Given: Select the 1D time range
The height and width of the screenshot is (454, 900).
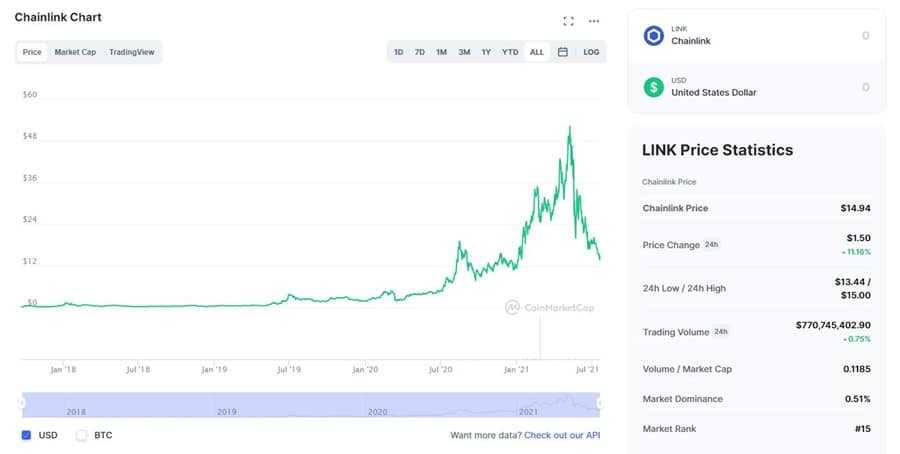Looking at the screenshot, I should (398, 52).
